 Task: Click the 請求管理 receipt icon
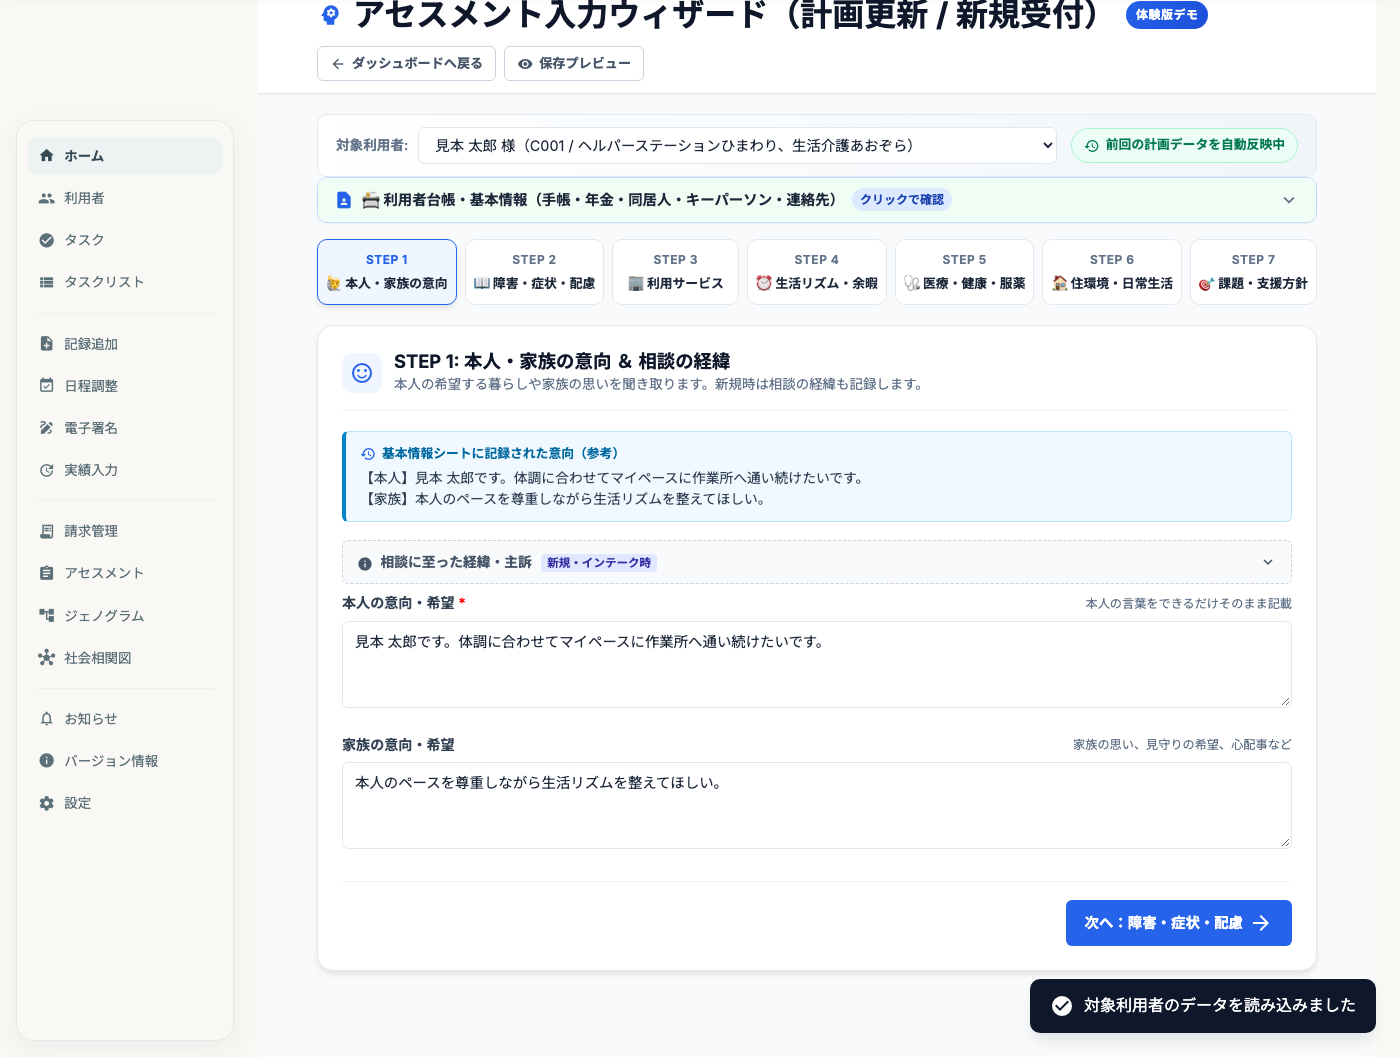point(46,531)
